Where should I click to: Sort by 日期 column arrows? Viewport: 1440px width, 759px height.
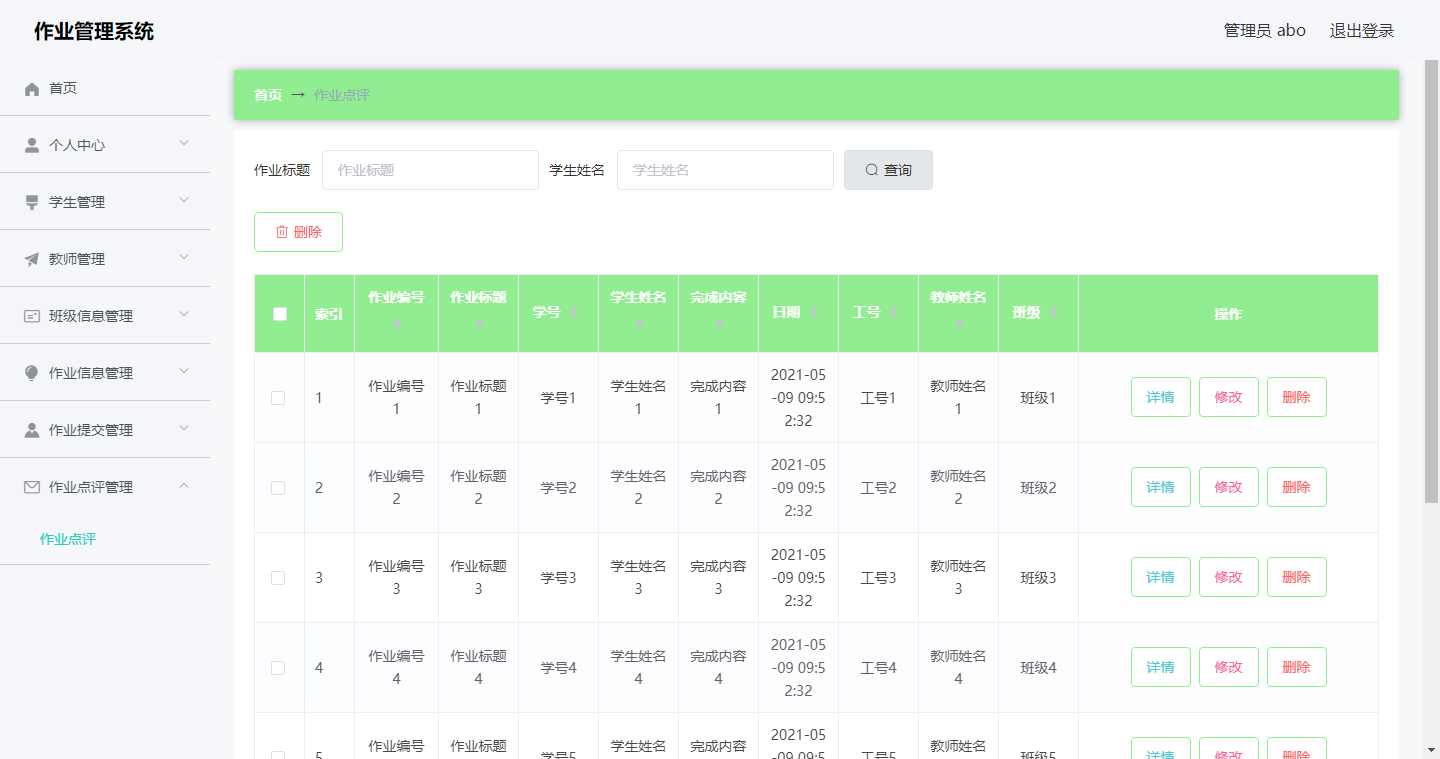click(x=813, y=313)
